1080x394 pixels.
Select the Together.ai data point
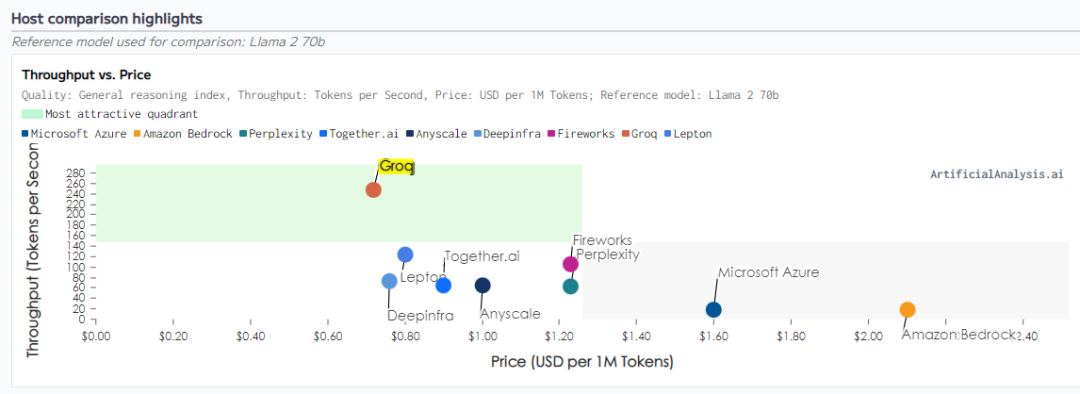tap(443, 285)
